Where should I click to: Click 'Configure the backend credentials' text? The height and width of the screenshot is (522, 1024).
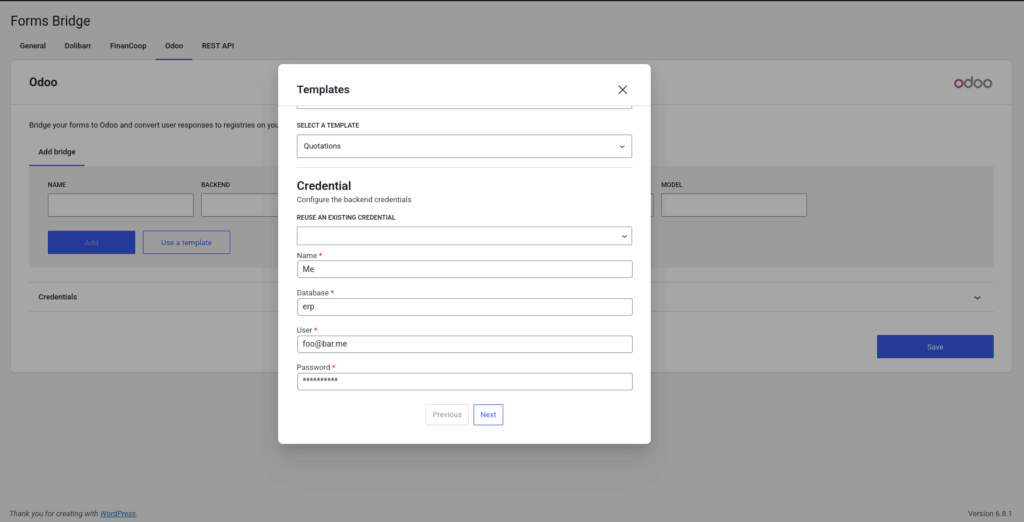point(354,199)
